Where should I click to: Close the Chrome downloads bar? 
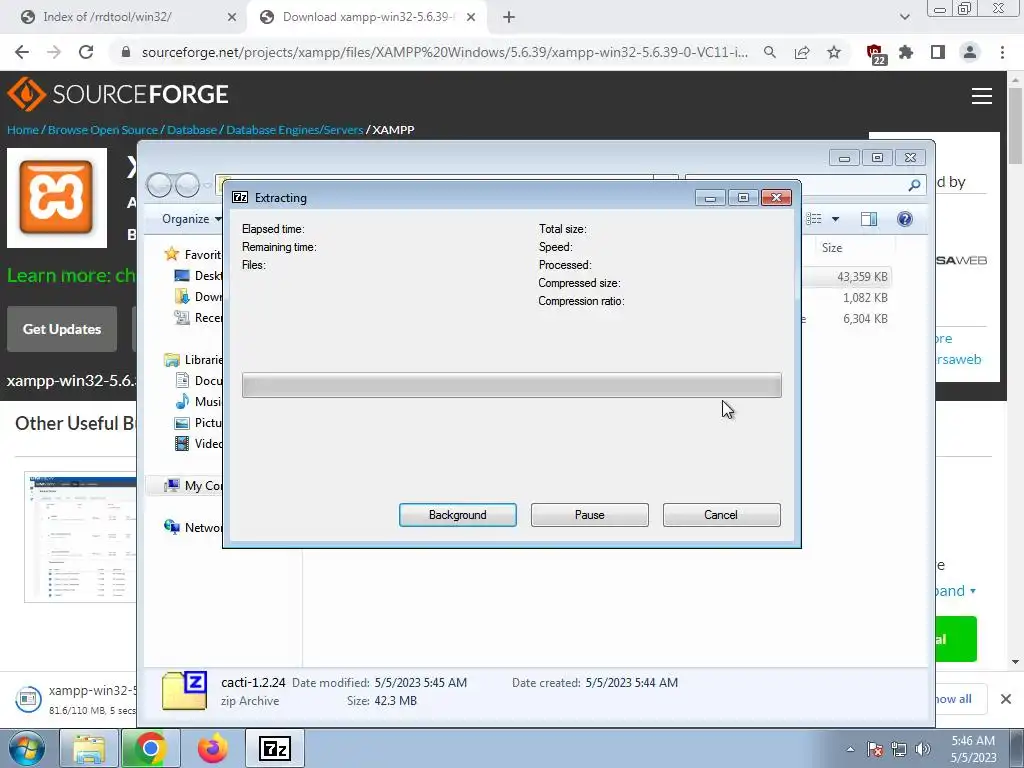tap(1006, 699)
